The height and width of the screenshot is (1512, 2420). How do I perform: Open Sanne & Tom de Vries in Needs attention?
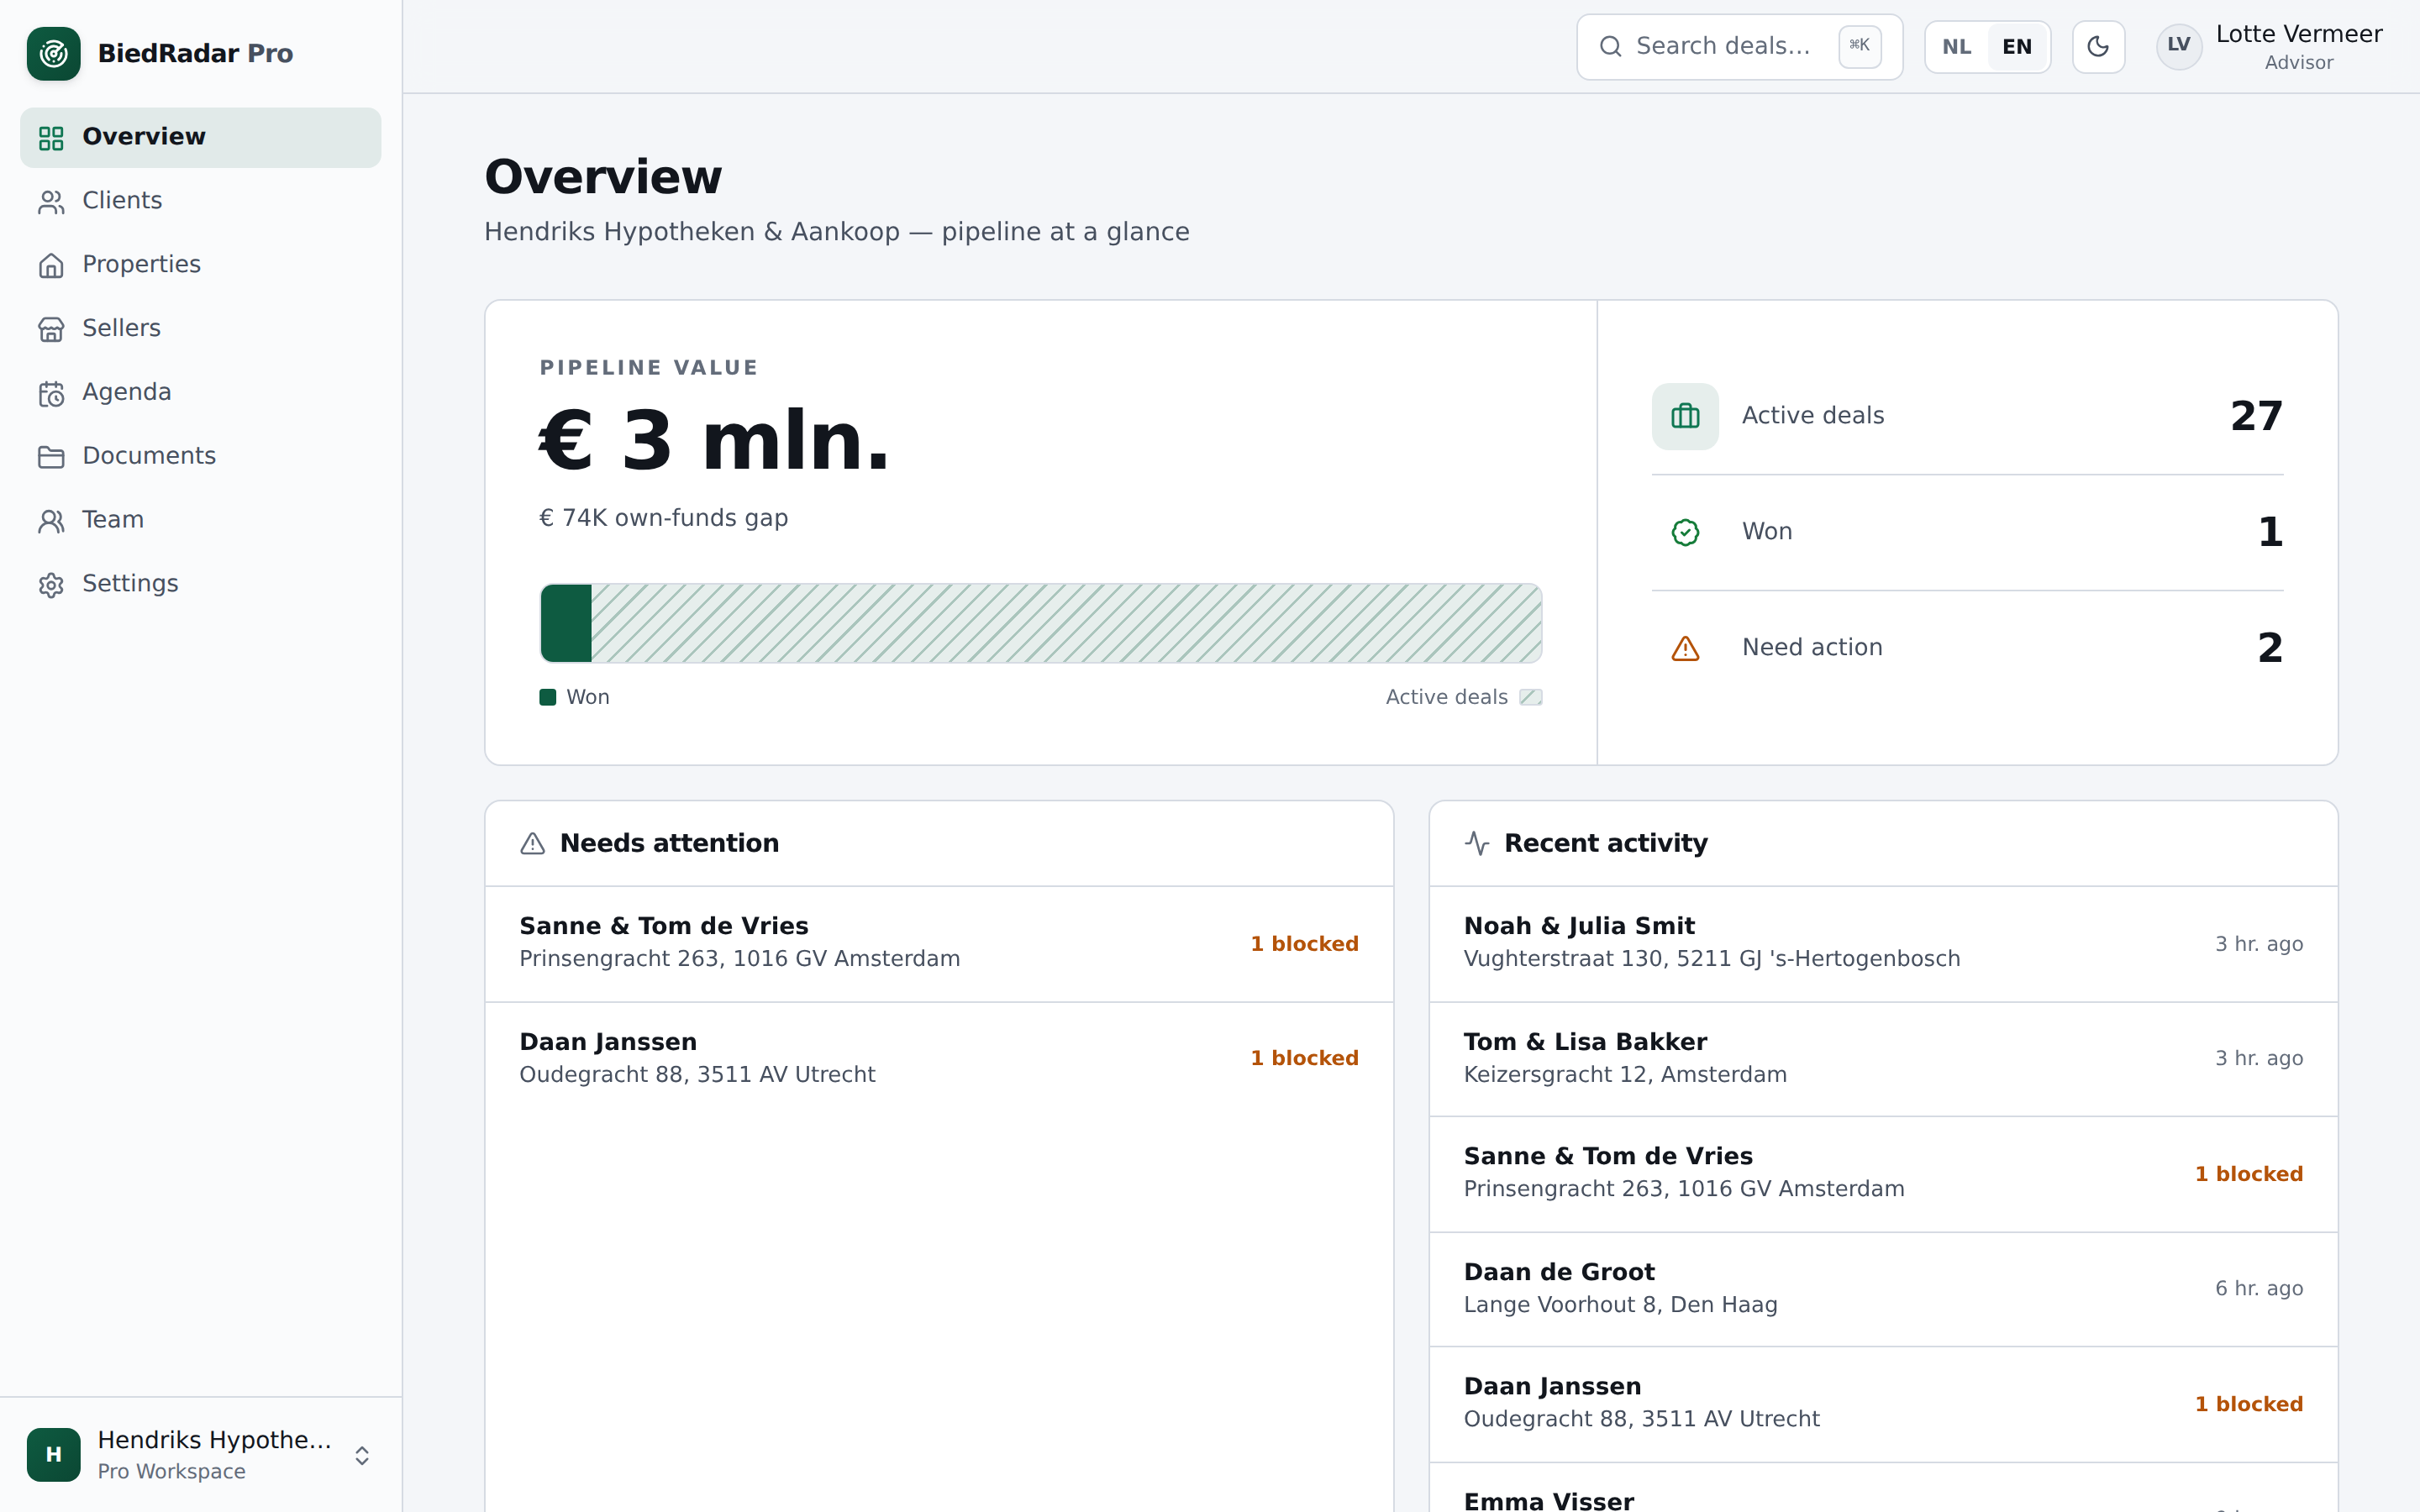tap(939, 944)
